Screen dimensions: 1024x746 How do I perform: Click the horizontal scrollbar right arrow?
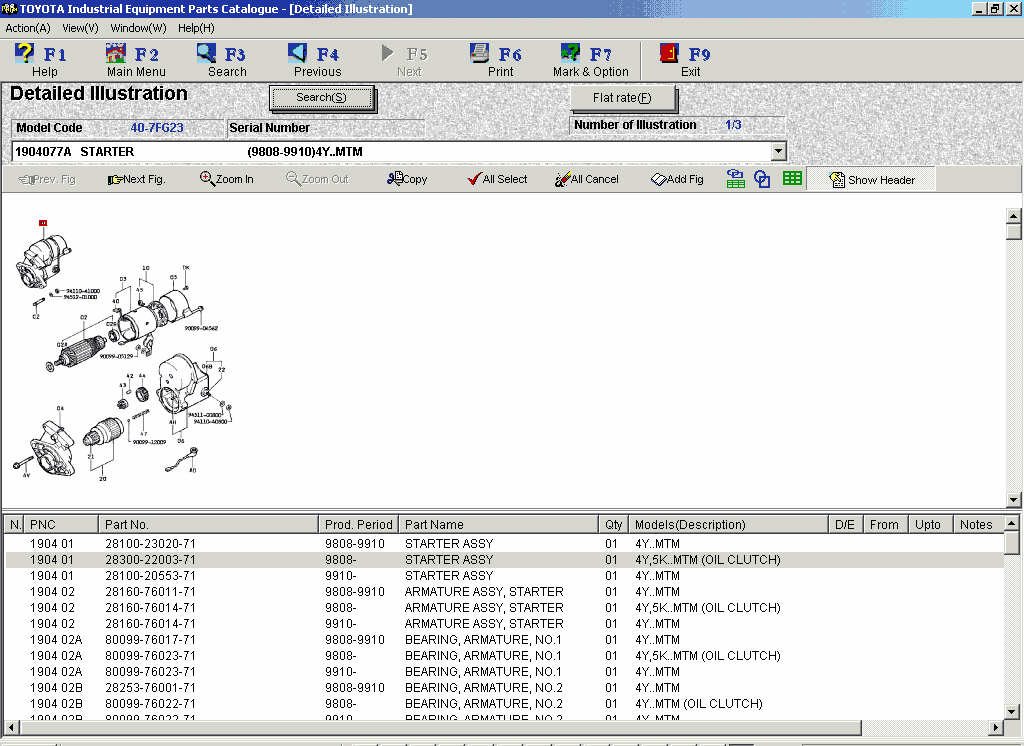[995, 727]
